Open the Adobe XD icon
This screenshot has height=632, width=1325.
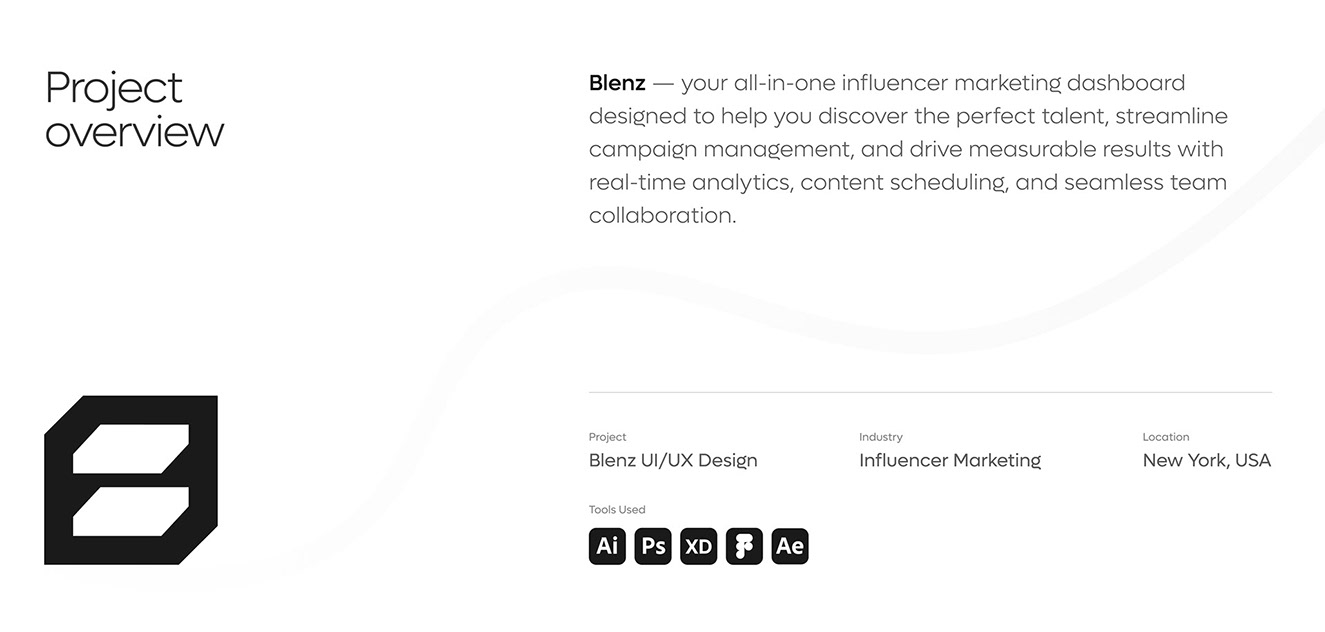coord(699,546)
